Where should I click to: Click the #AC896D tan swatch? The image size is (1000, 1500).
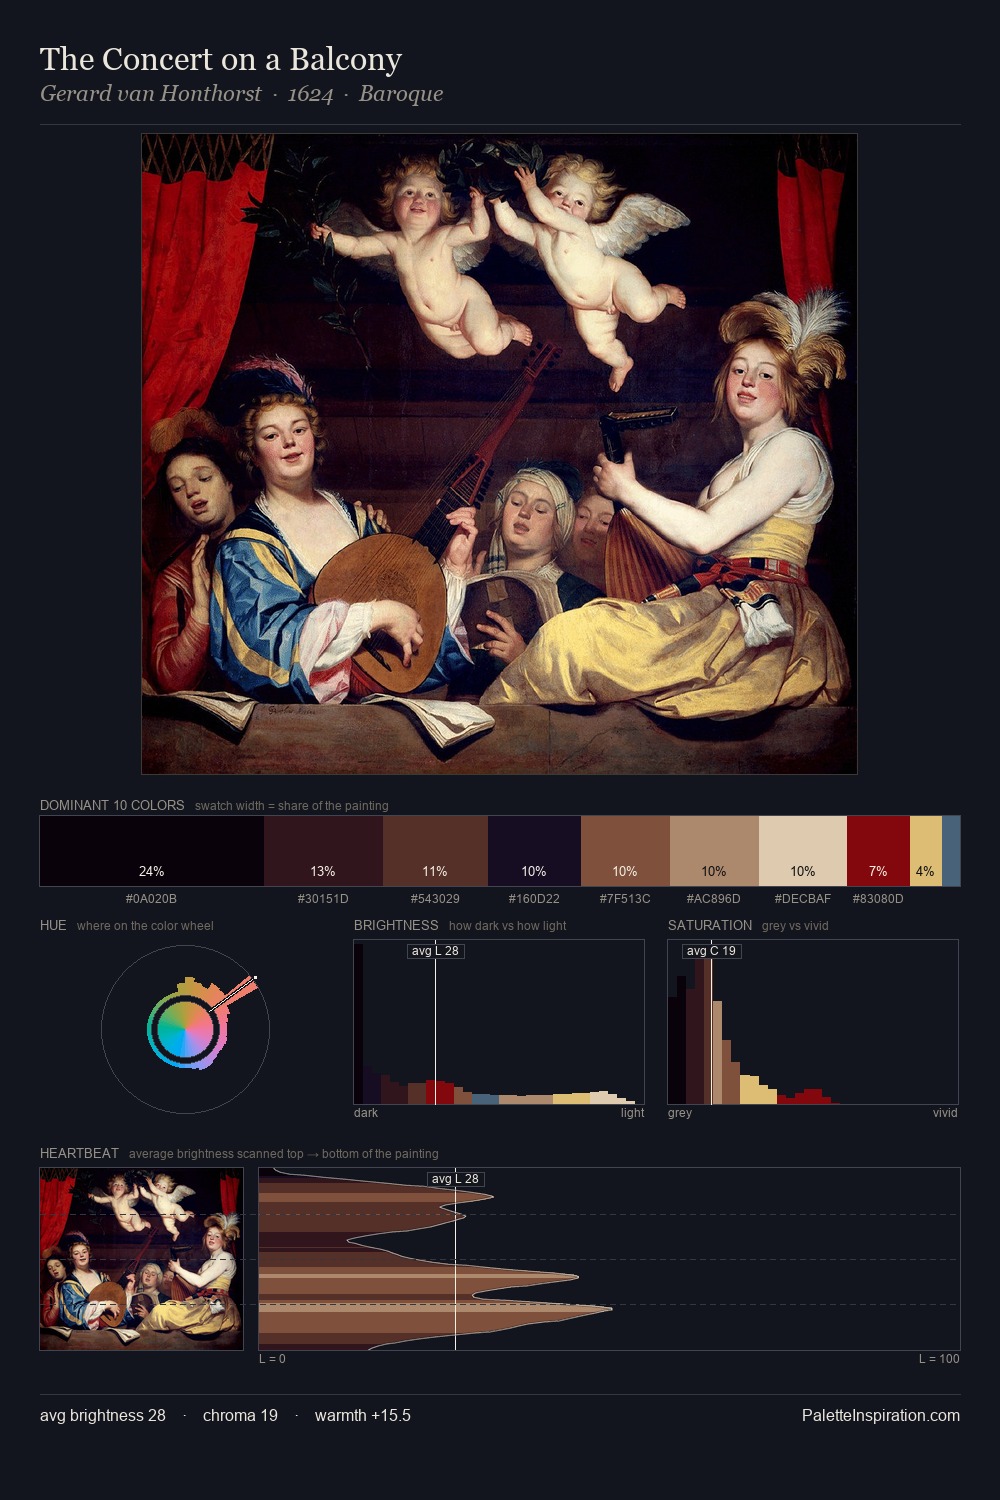click(x=714, y=851)
